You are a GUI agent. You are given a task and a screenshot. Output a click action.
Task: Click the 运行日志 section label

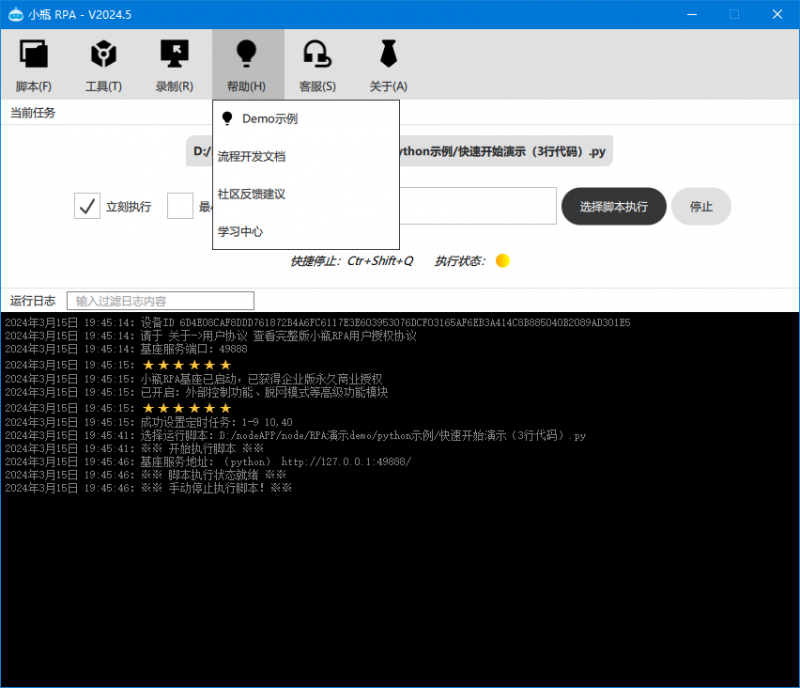tap(33, 301)
